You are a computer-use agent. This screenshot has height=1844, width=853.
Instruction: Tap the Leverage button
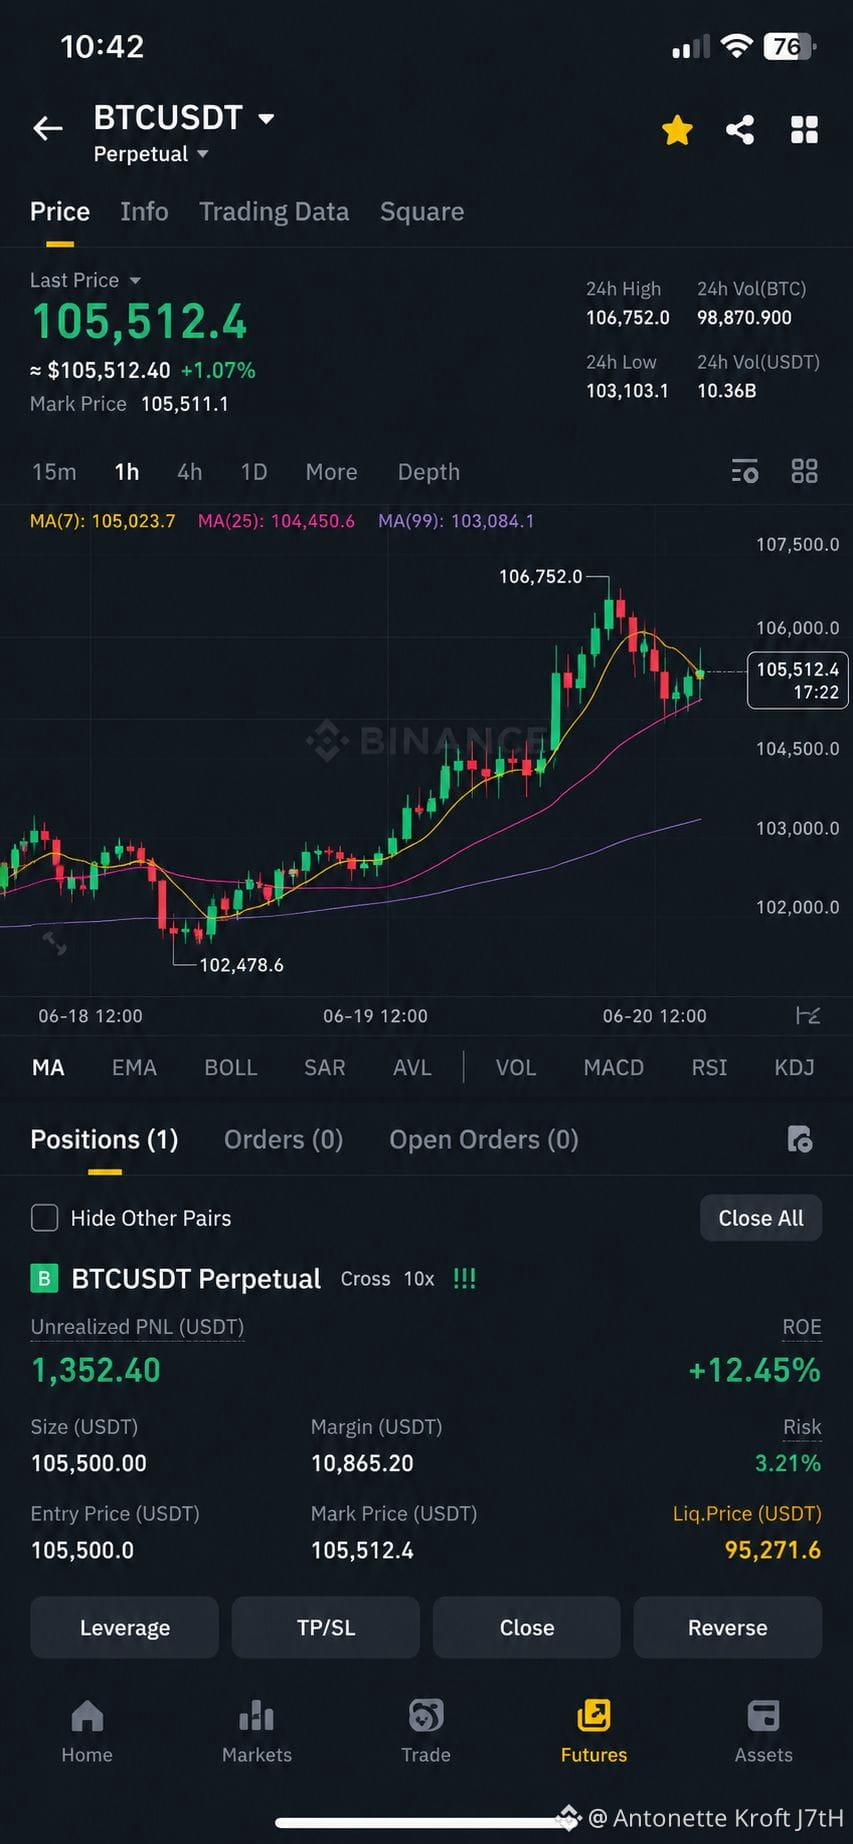[x=125, y=1628]
